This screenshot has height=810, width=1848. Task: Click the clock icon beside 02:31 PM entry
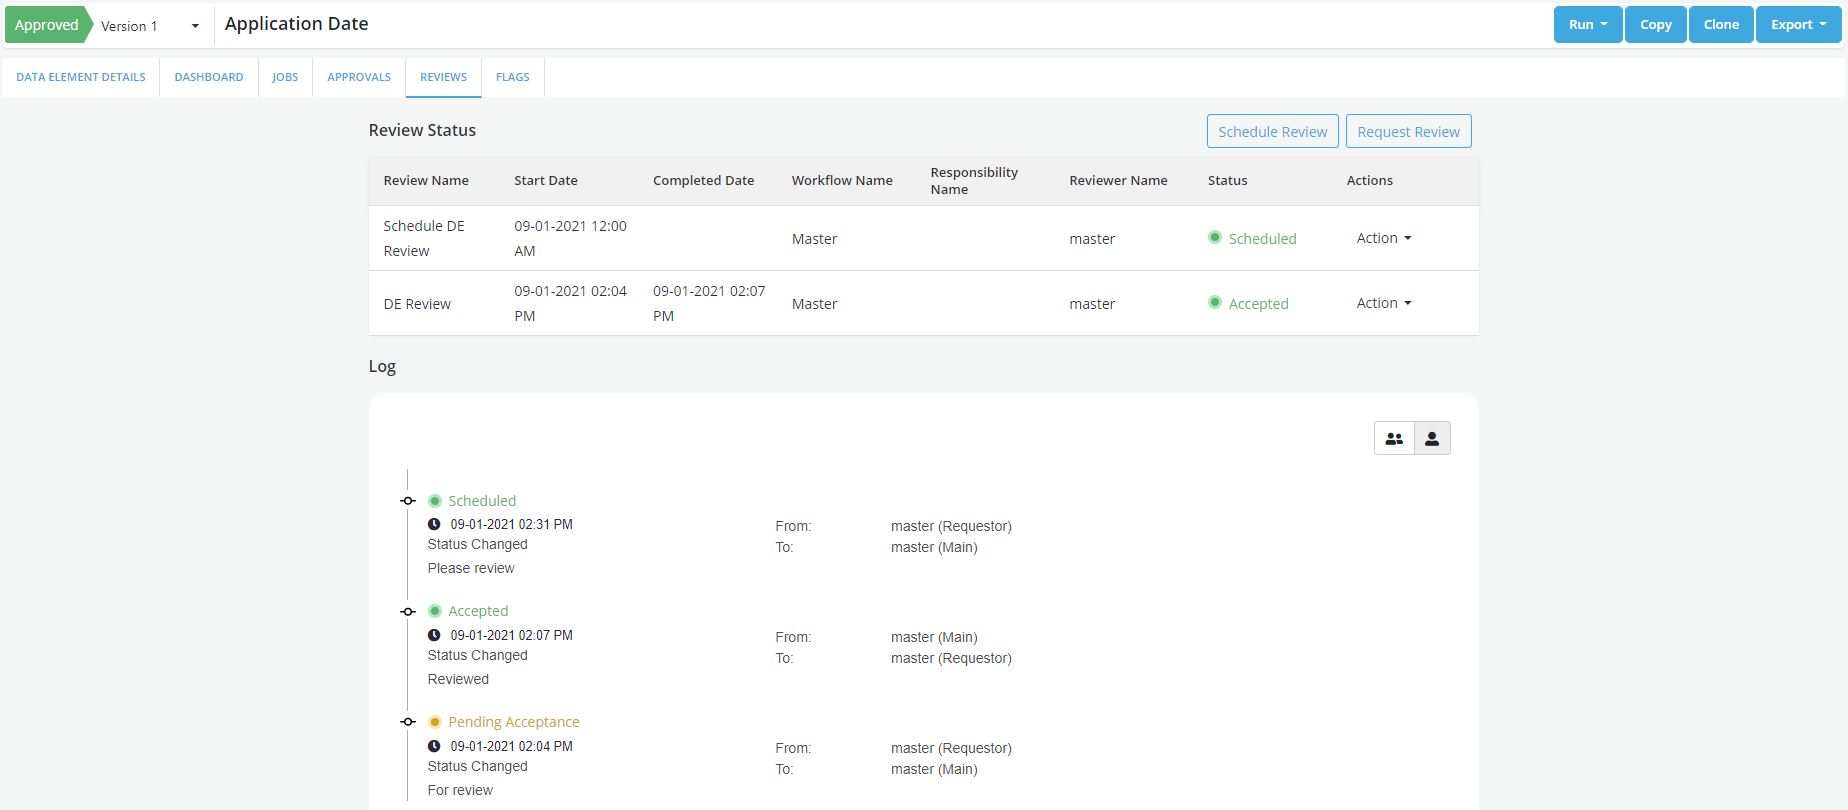[434, 524]
